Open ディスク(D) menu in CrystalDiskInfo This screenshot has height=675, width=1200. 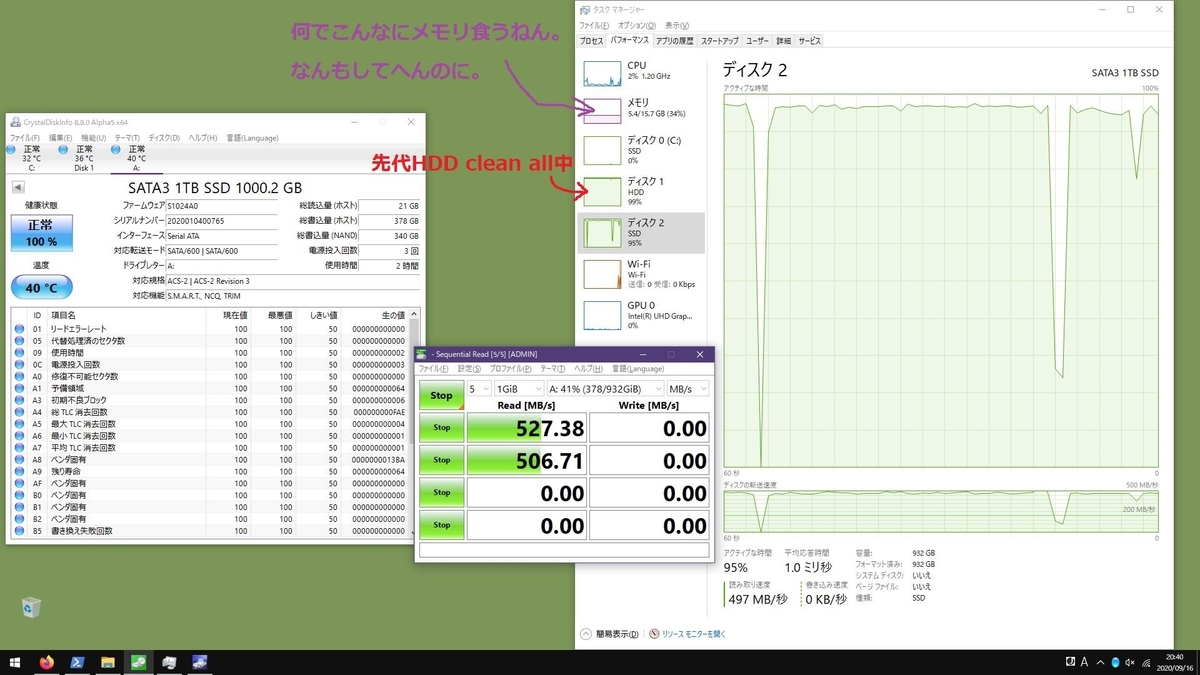click(164, 137)
